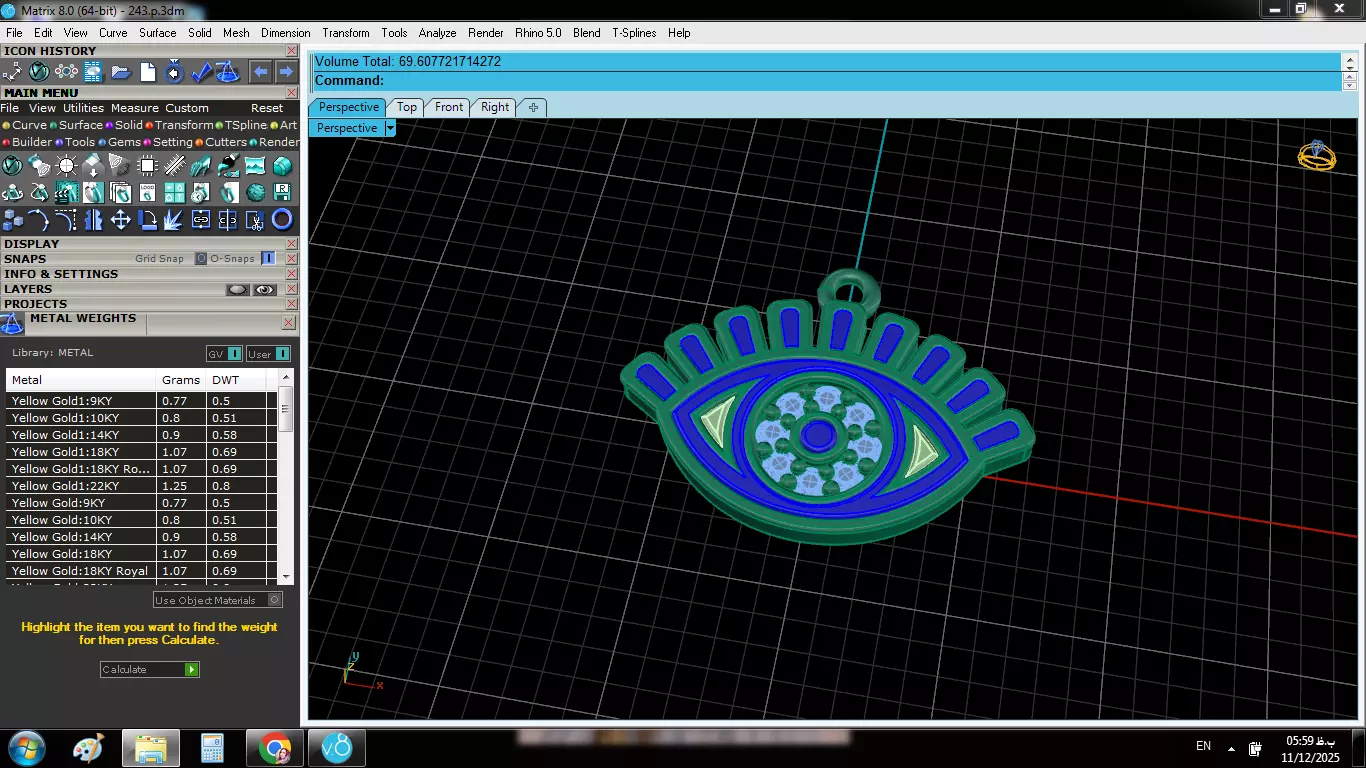Screen dimensions: 1366x768
Task: Click the blank document icon in Icon History
Action: click(x=148, y=72)
